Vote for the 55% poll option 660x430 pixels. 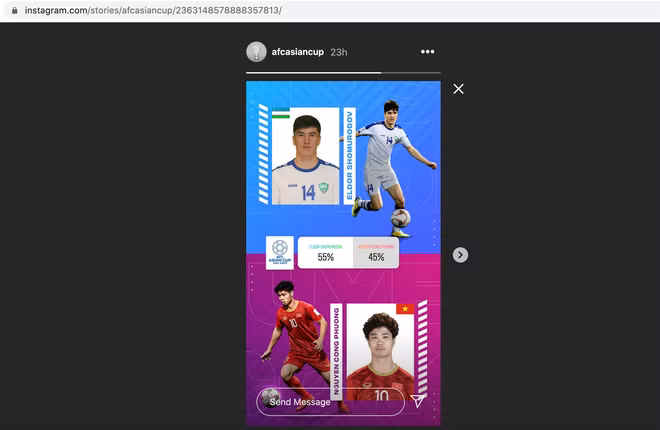click(x=326, y=253)
